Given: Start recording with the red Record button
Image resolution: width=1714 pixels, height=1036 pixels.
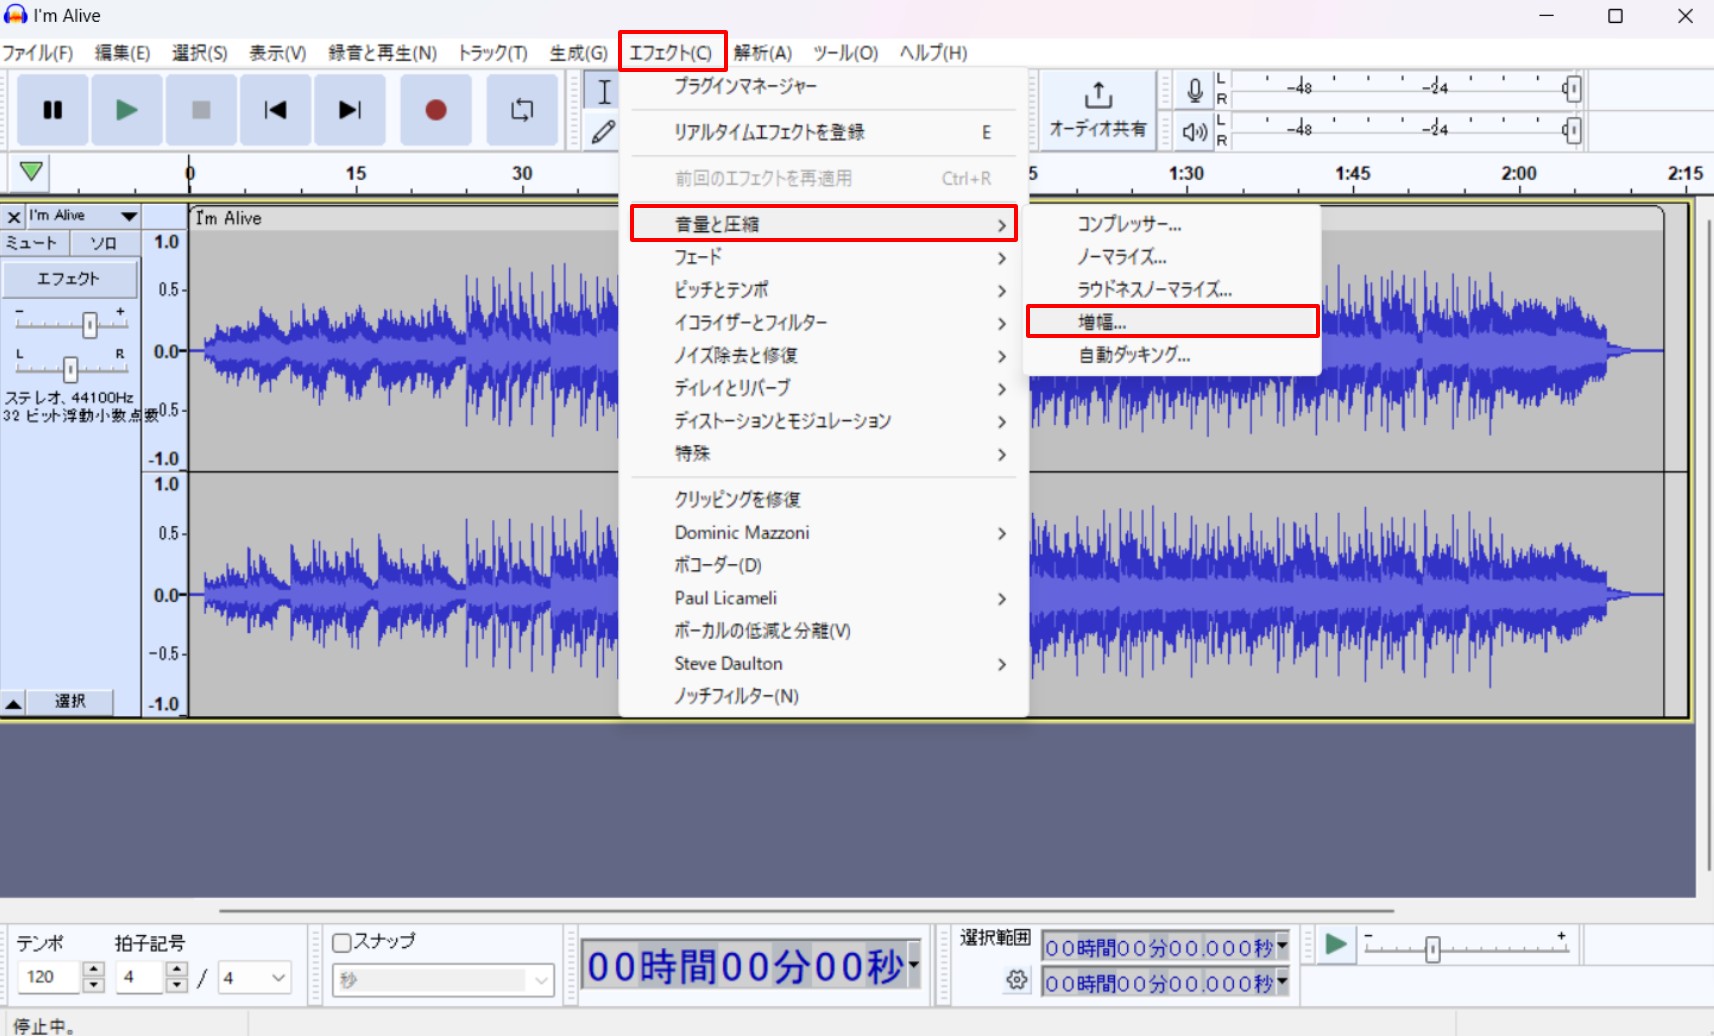Looking at the screenshot, I should tap(436, 110).
